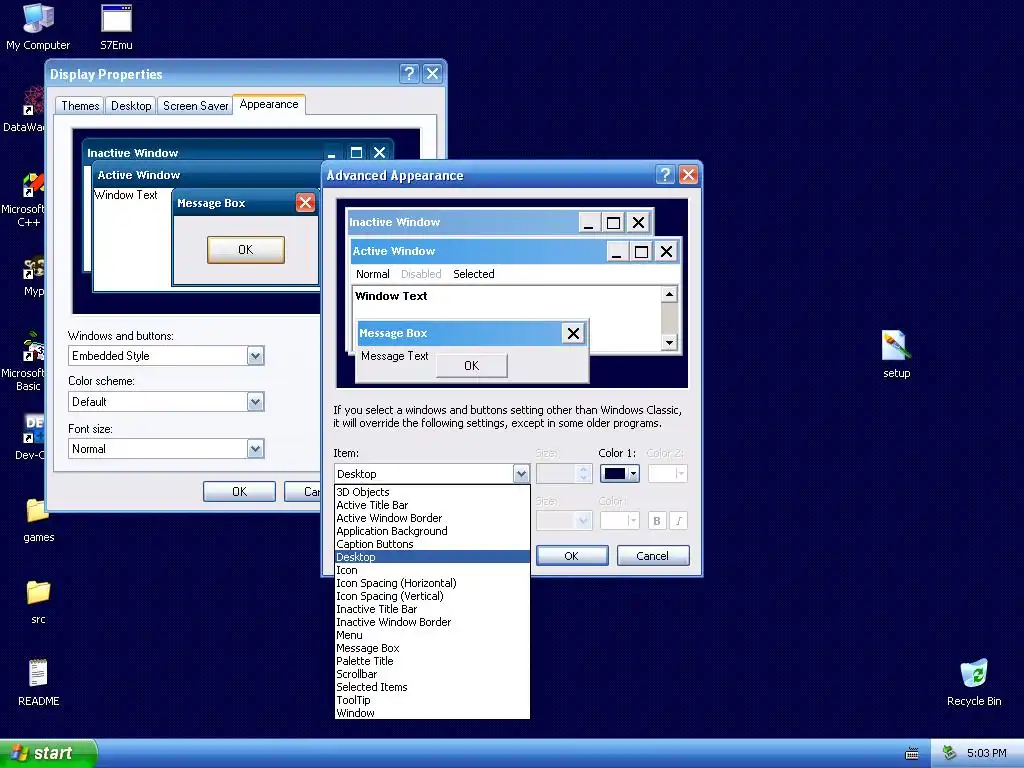
Task: Choose Inactive Window Border from the list
Action: click(432, 622)
